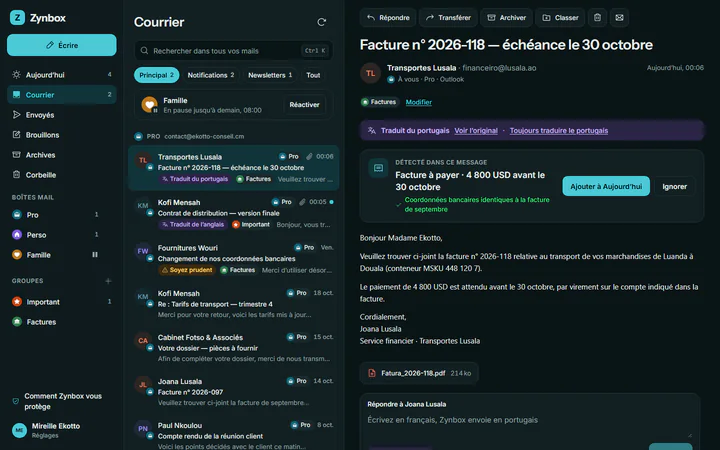Click the financeiro@lusala.ao sender address
Image resolution: width=720 pixels, height=450 pixels.
[499, 68]
